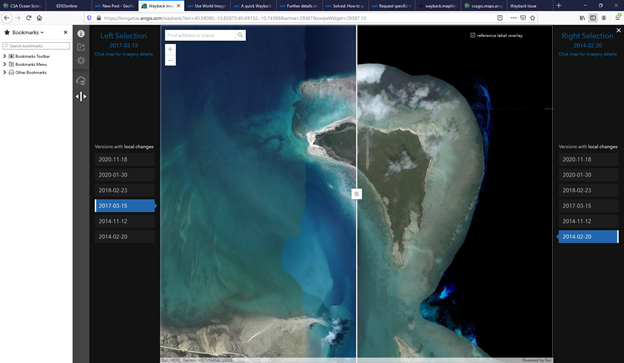Screen dimensions: 624x363
Task: Expand the Bookmarks Toolbar folder
Action: [4, 56]
